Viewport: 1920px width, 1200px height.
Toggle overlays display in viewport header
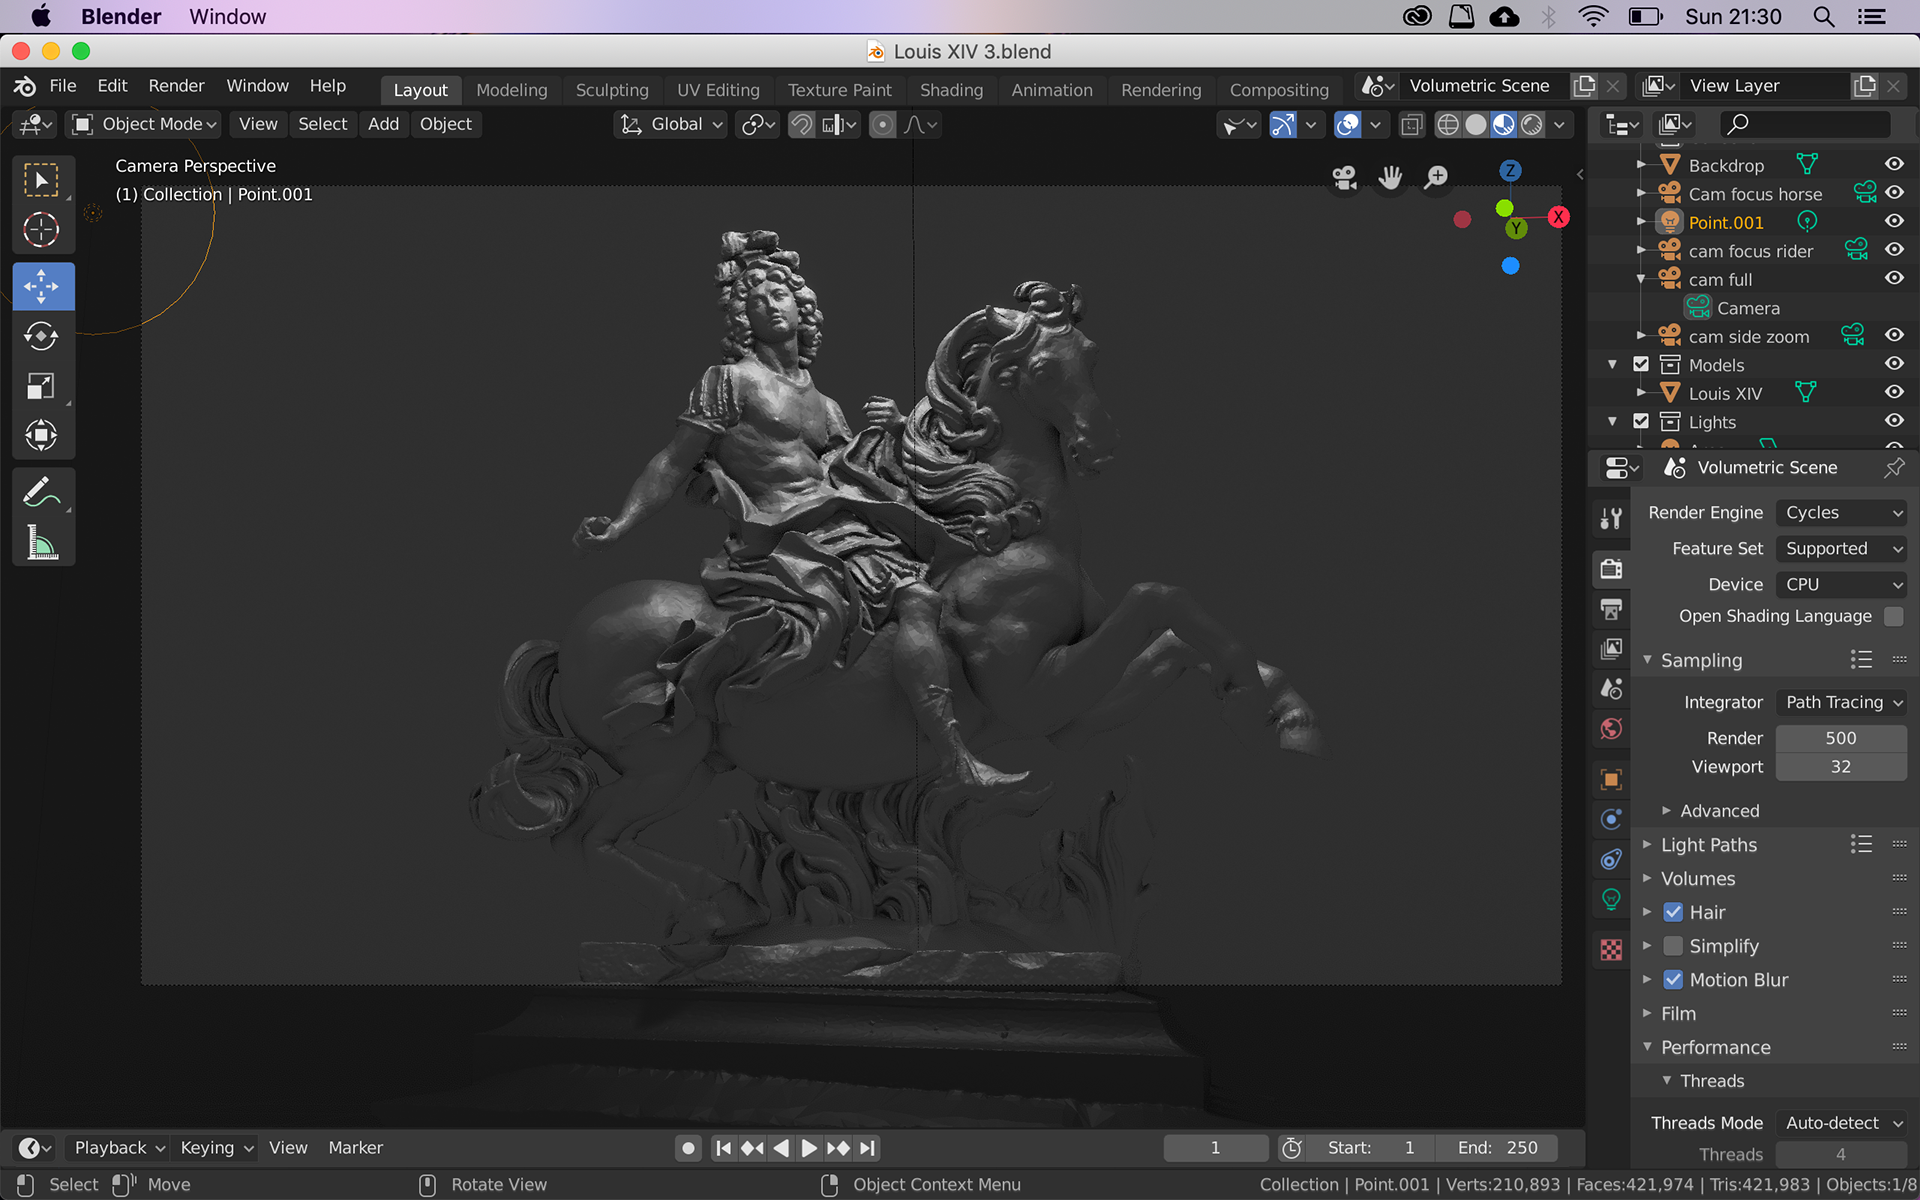[1348, 124]
